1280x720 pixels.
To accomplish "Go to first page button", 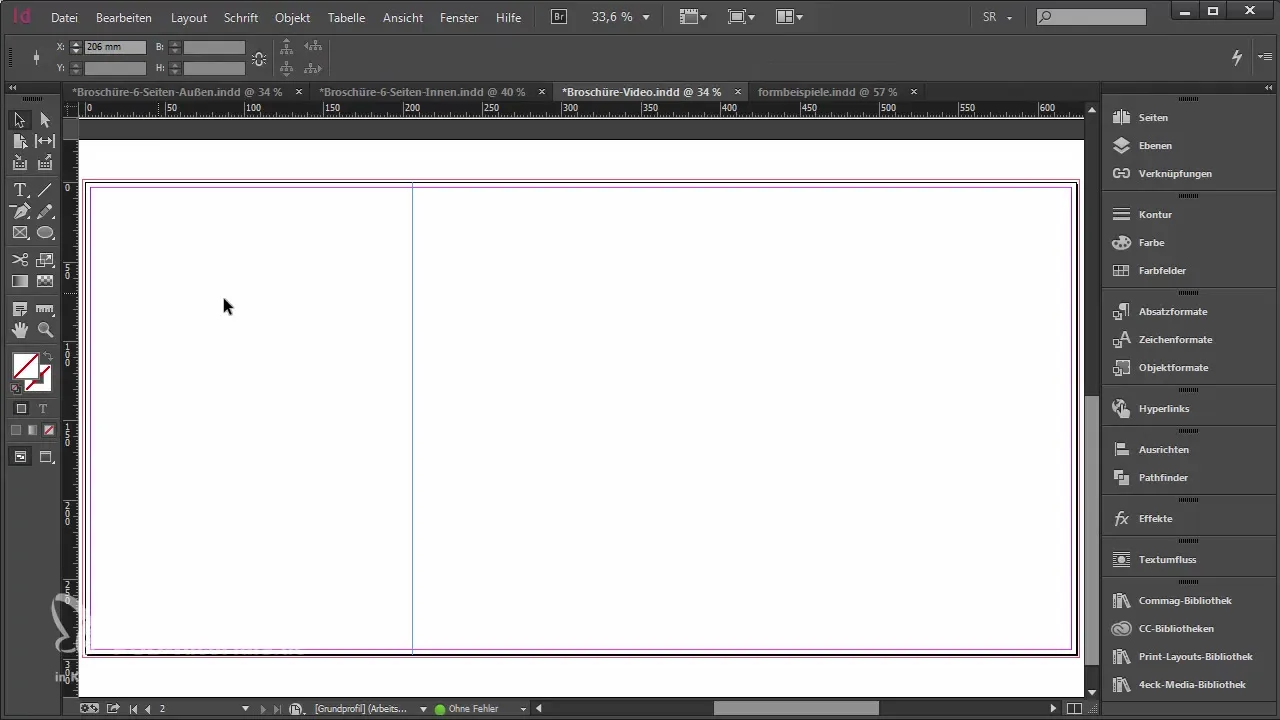I will coord(134,709).
